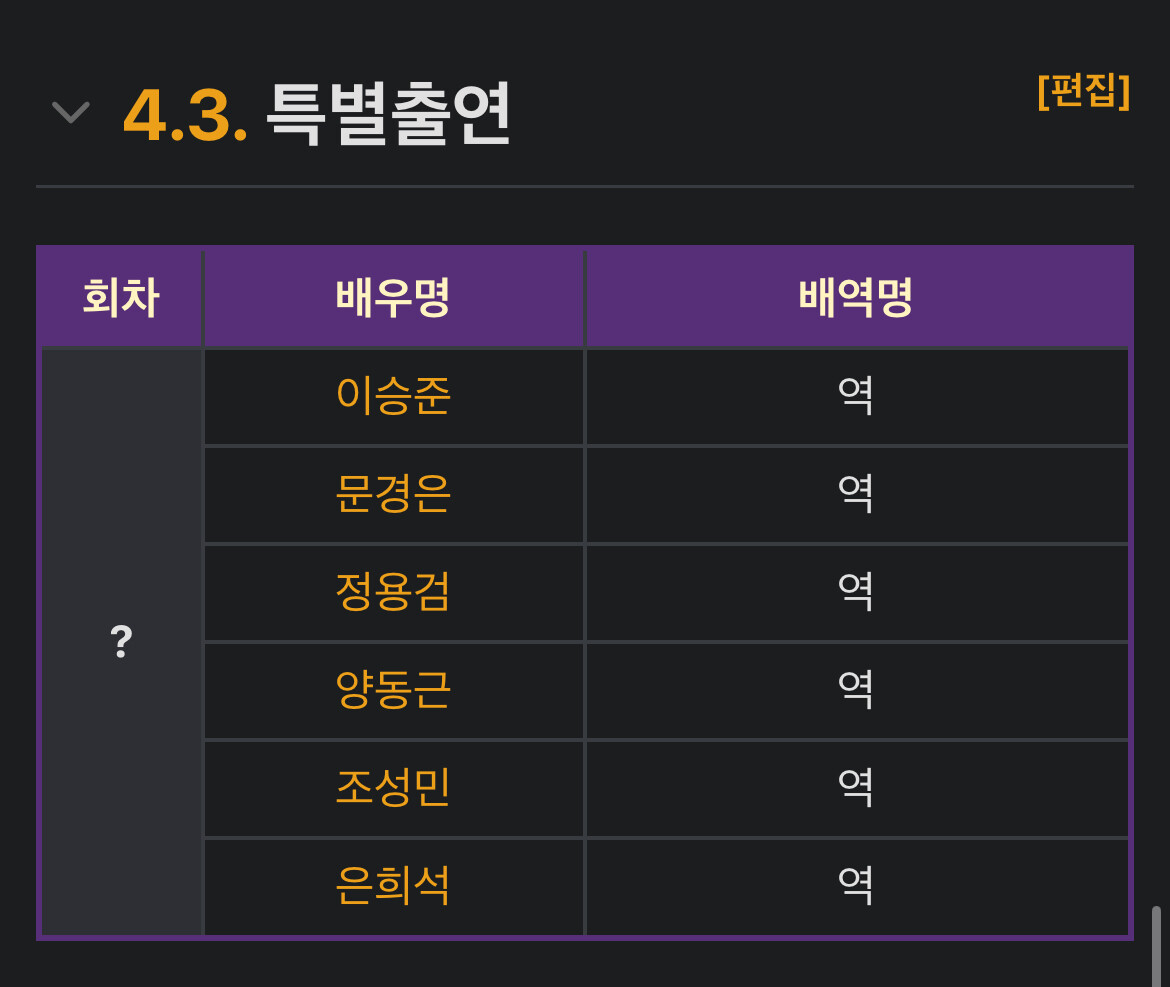Click the 배역명 column header
Viewport: 1170px width, 987px height.
856,298
